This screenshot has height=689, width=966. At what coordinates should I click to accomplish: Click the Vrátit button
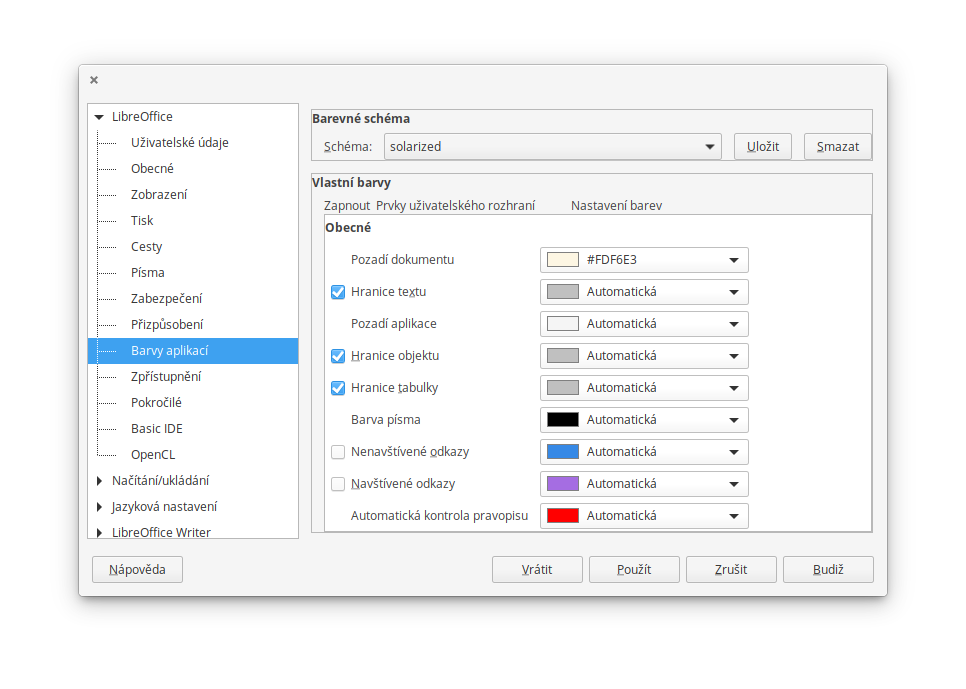(537, 569)
